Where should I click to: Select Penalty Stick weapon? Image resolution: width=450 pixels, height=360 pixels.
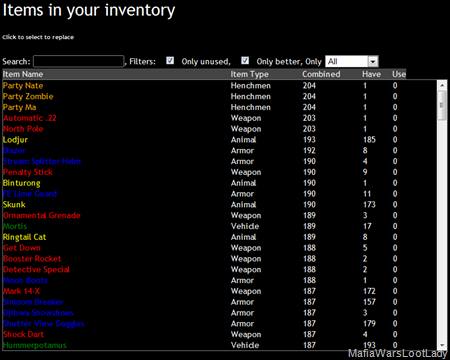pyautogui.click(x=28, y=172)
